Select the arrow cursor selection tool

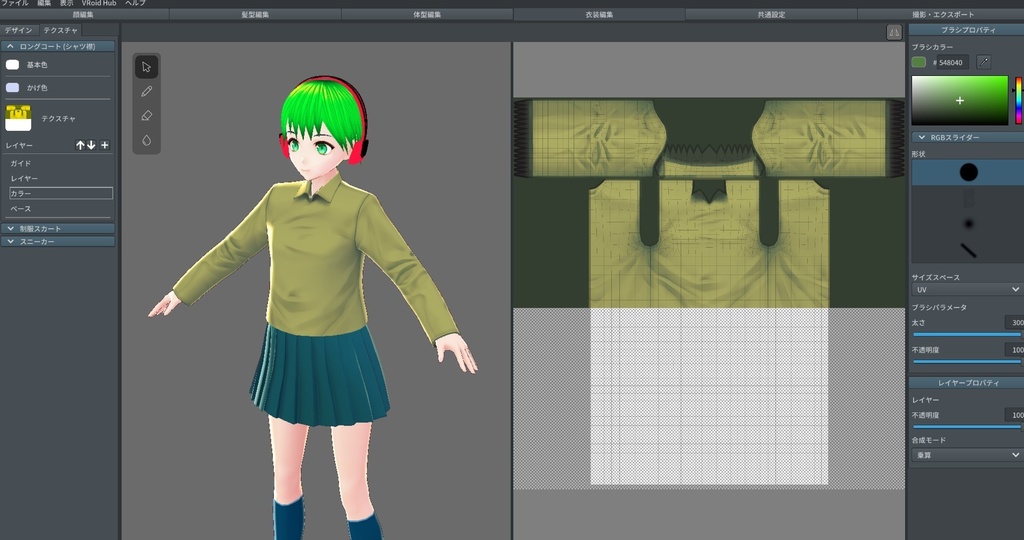tap(146, 67)
